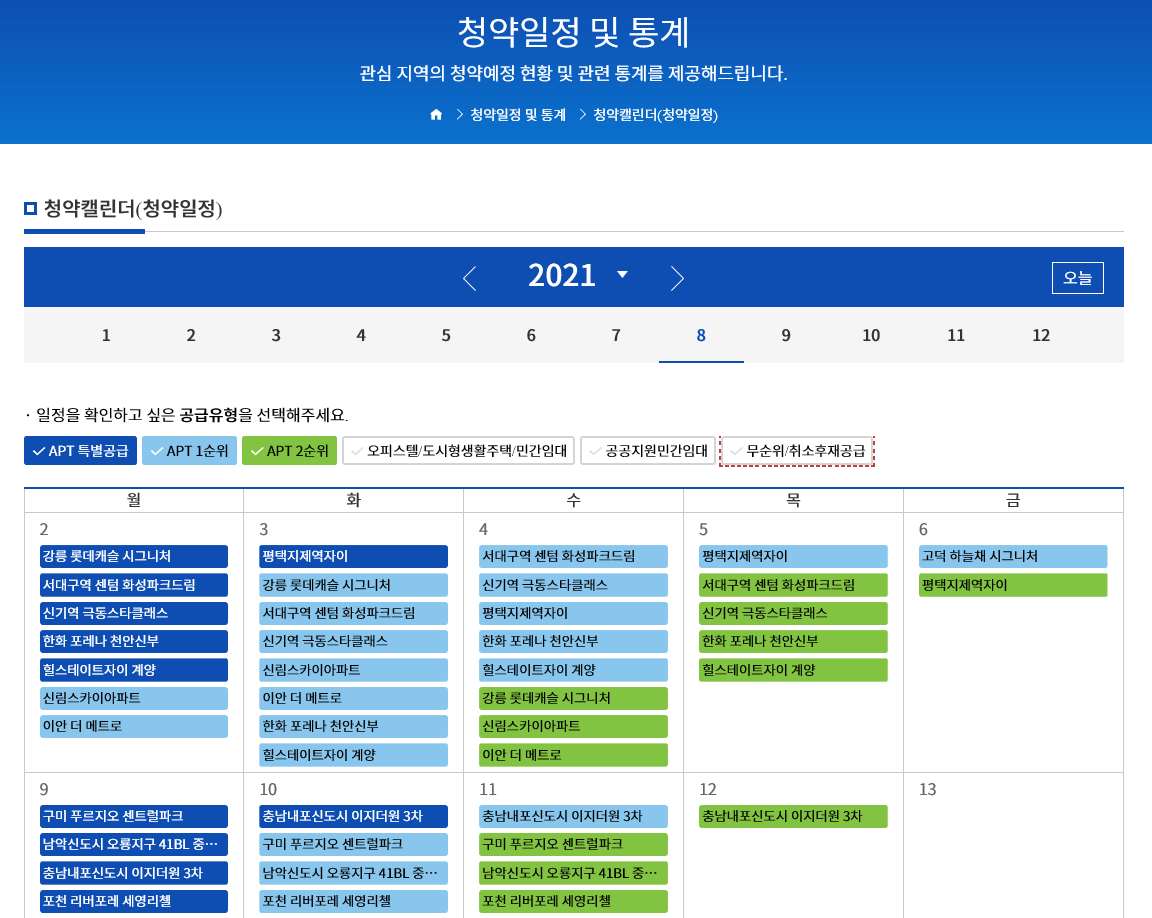
Task: Open 한화 포레나 천안신부 on the 5th
Action: pos(793,641)
